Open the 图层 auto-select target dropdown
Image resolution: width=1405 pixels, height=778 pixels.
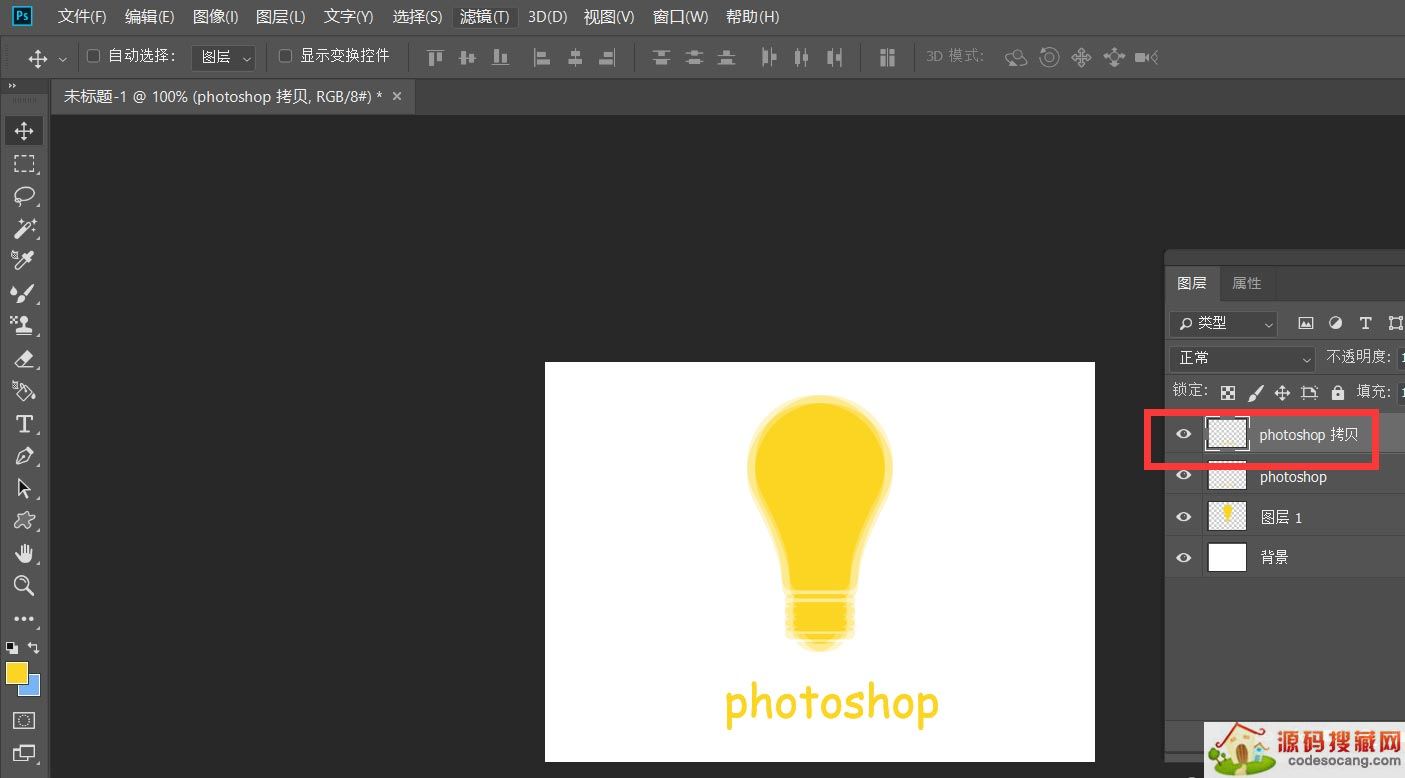(x=223, y=57)
